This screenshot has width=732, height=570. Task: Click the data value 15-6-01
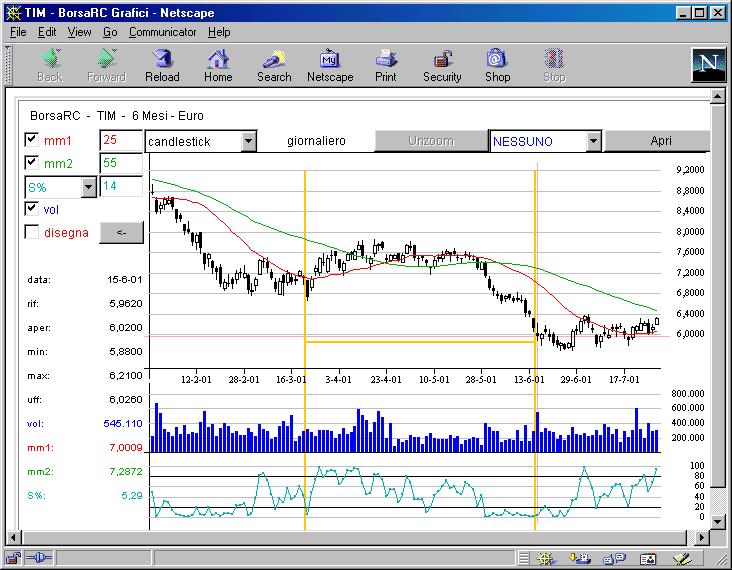125,280
